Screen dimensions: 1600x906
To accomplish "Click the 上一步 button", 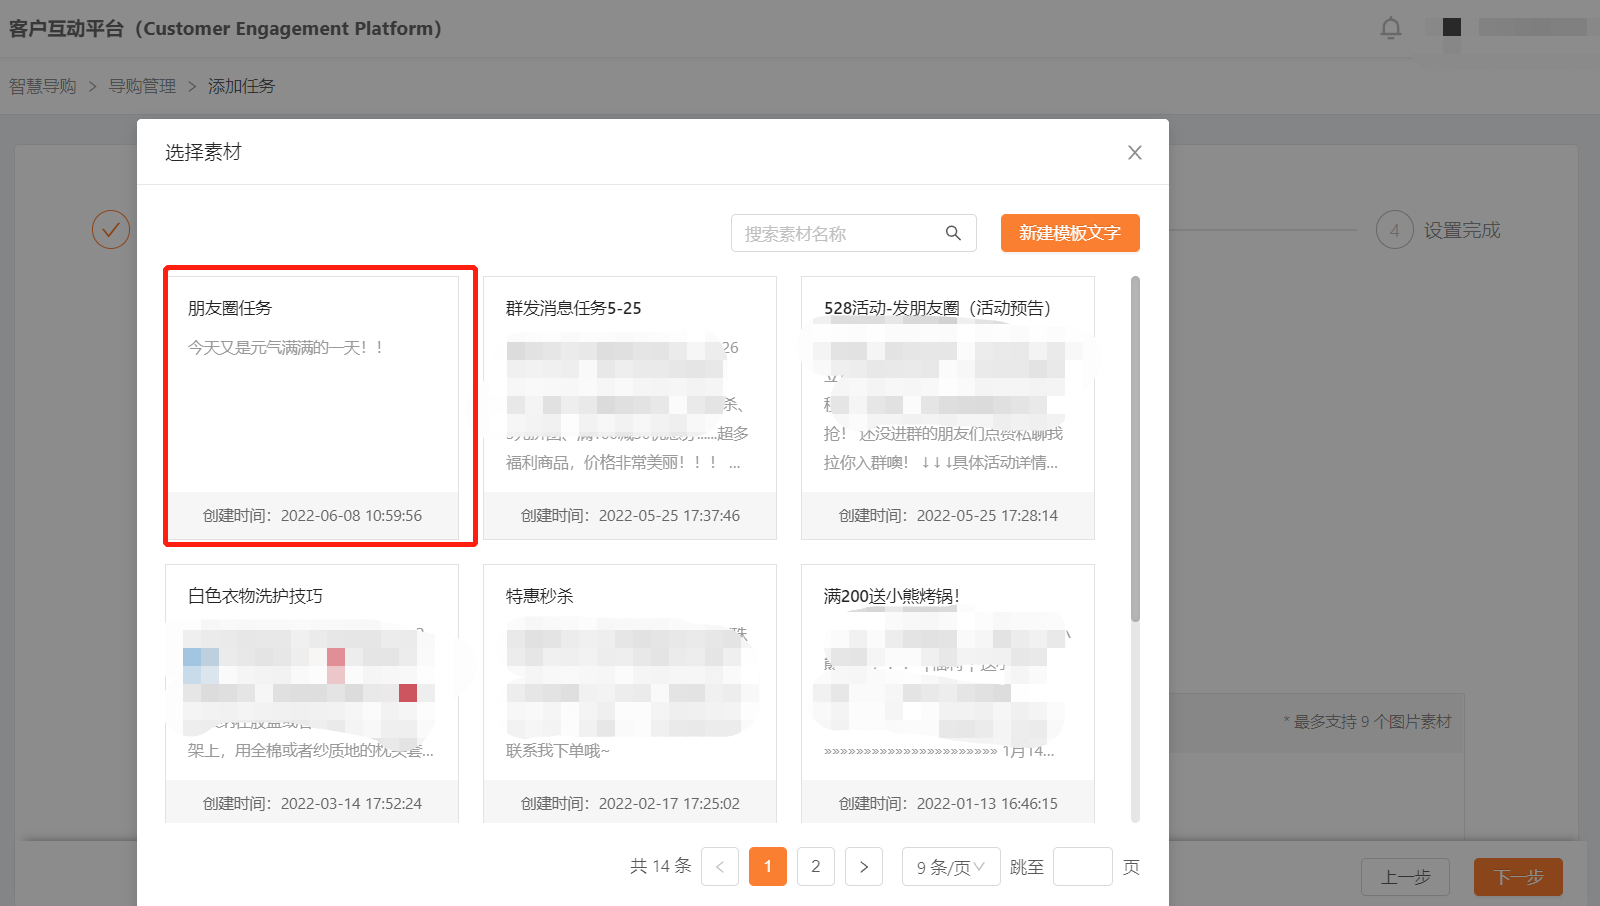I will click(x=1405, y=877).
